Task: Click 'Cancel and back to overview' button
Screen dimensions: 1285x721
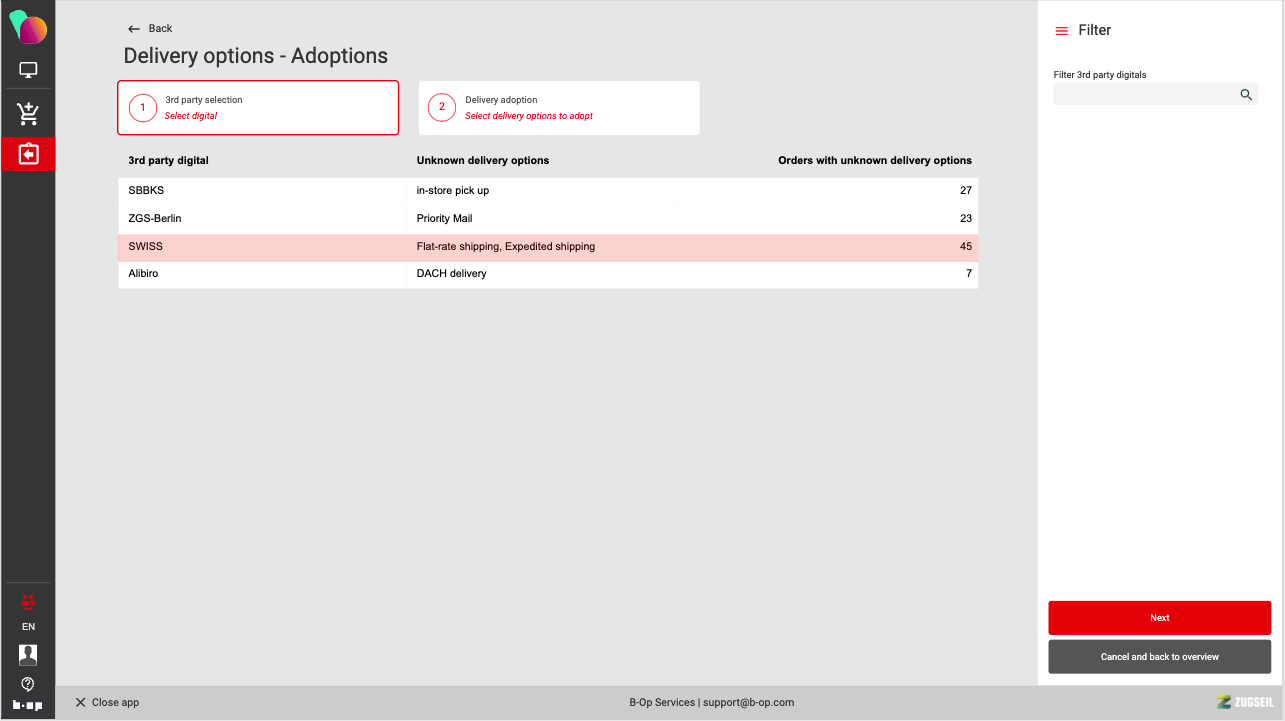Action: [1159, 657]
